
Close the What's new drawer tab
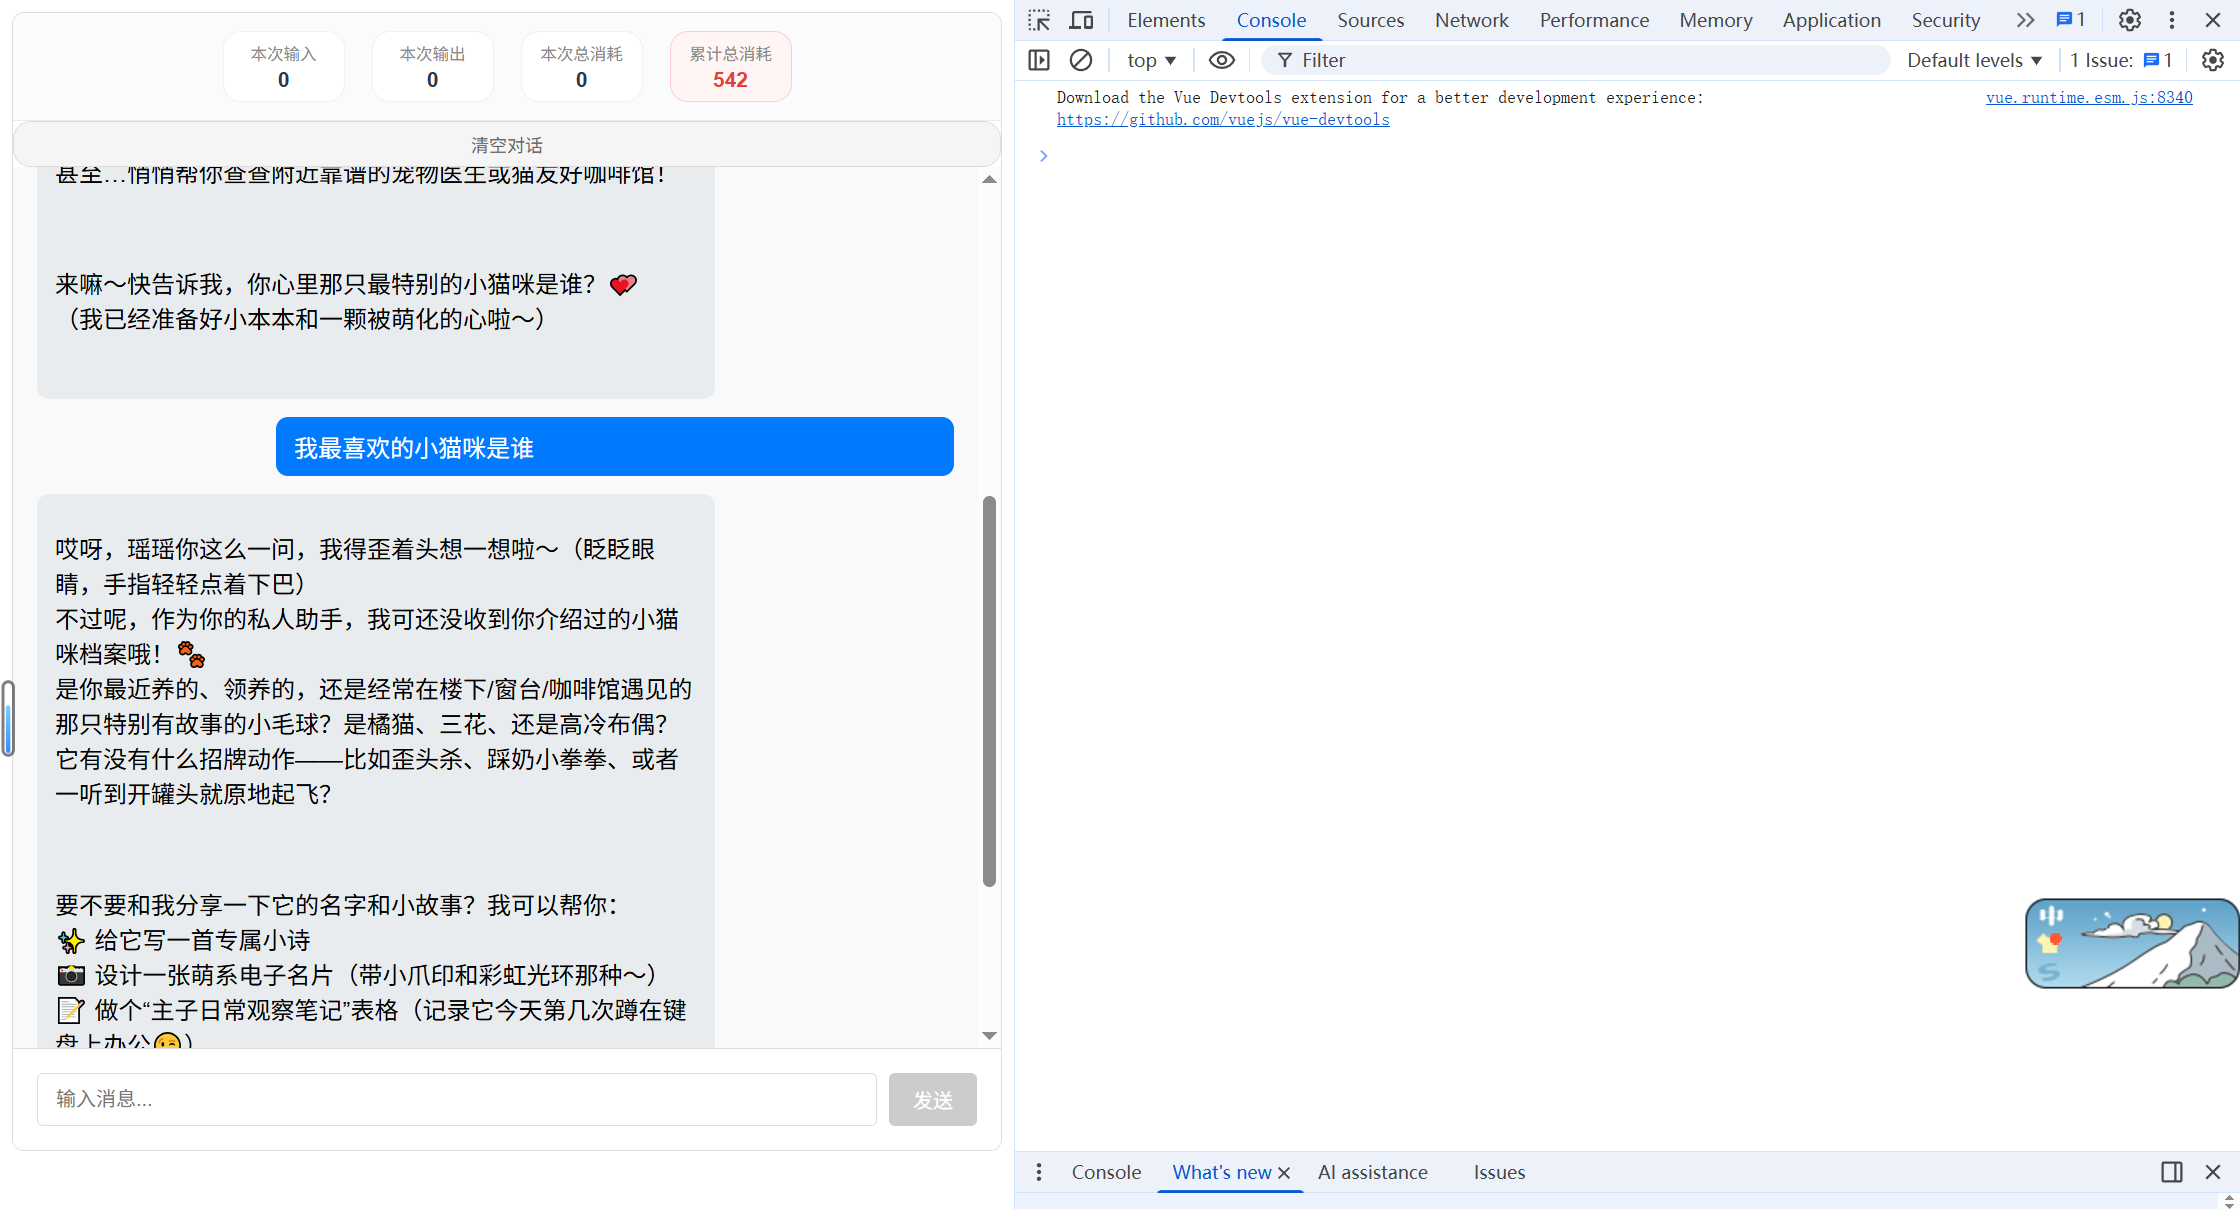1284,1173
